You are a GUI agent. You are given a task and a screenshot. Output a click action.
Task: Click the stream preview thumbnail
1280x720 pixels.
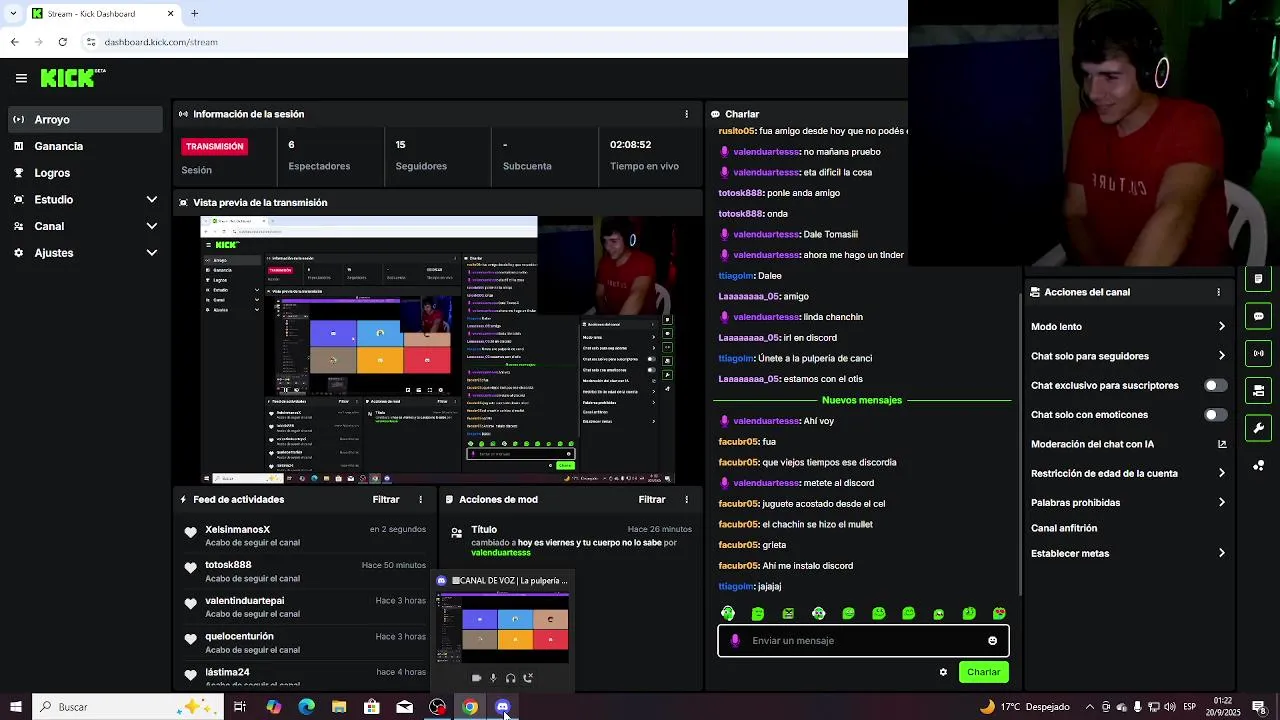[438, 350]
